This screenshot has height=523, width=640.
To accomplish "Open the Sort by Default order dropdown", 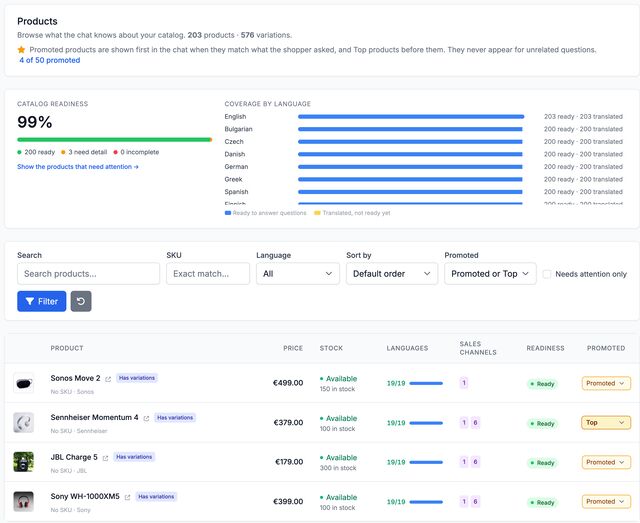I will [x=392, y=274].
